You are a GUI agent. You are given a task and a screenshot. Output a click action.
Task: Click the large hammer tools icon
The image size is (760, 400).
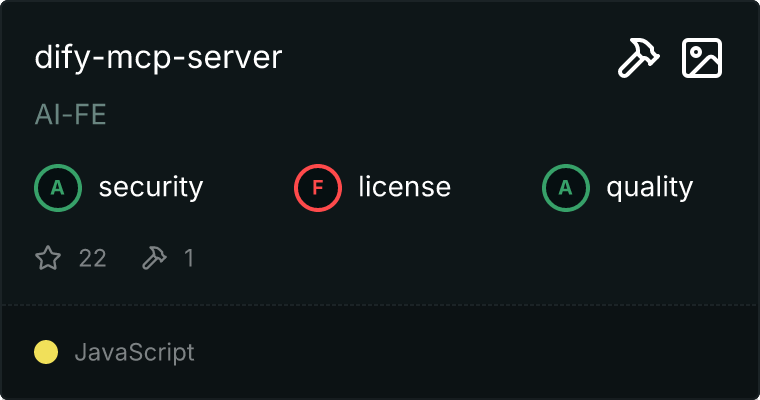pyautogui.click(x=638, y=59)
